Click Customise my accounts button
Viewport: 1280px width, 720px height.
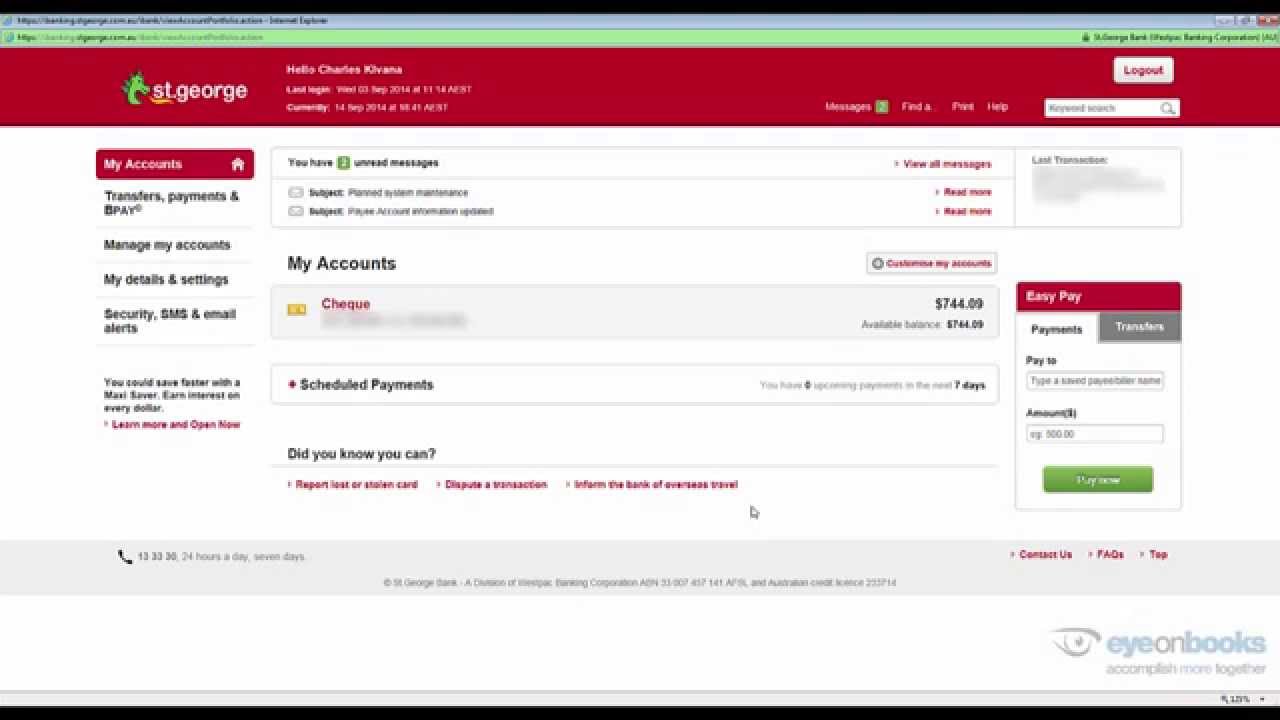[932, 264]
